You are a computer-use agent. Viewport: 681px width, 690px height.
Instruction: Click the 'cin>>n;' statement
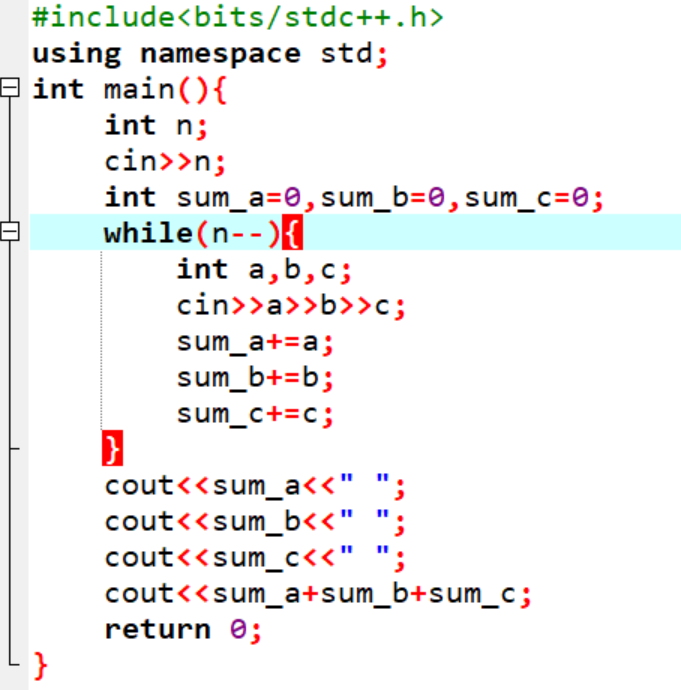[x=165, y=161]
